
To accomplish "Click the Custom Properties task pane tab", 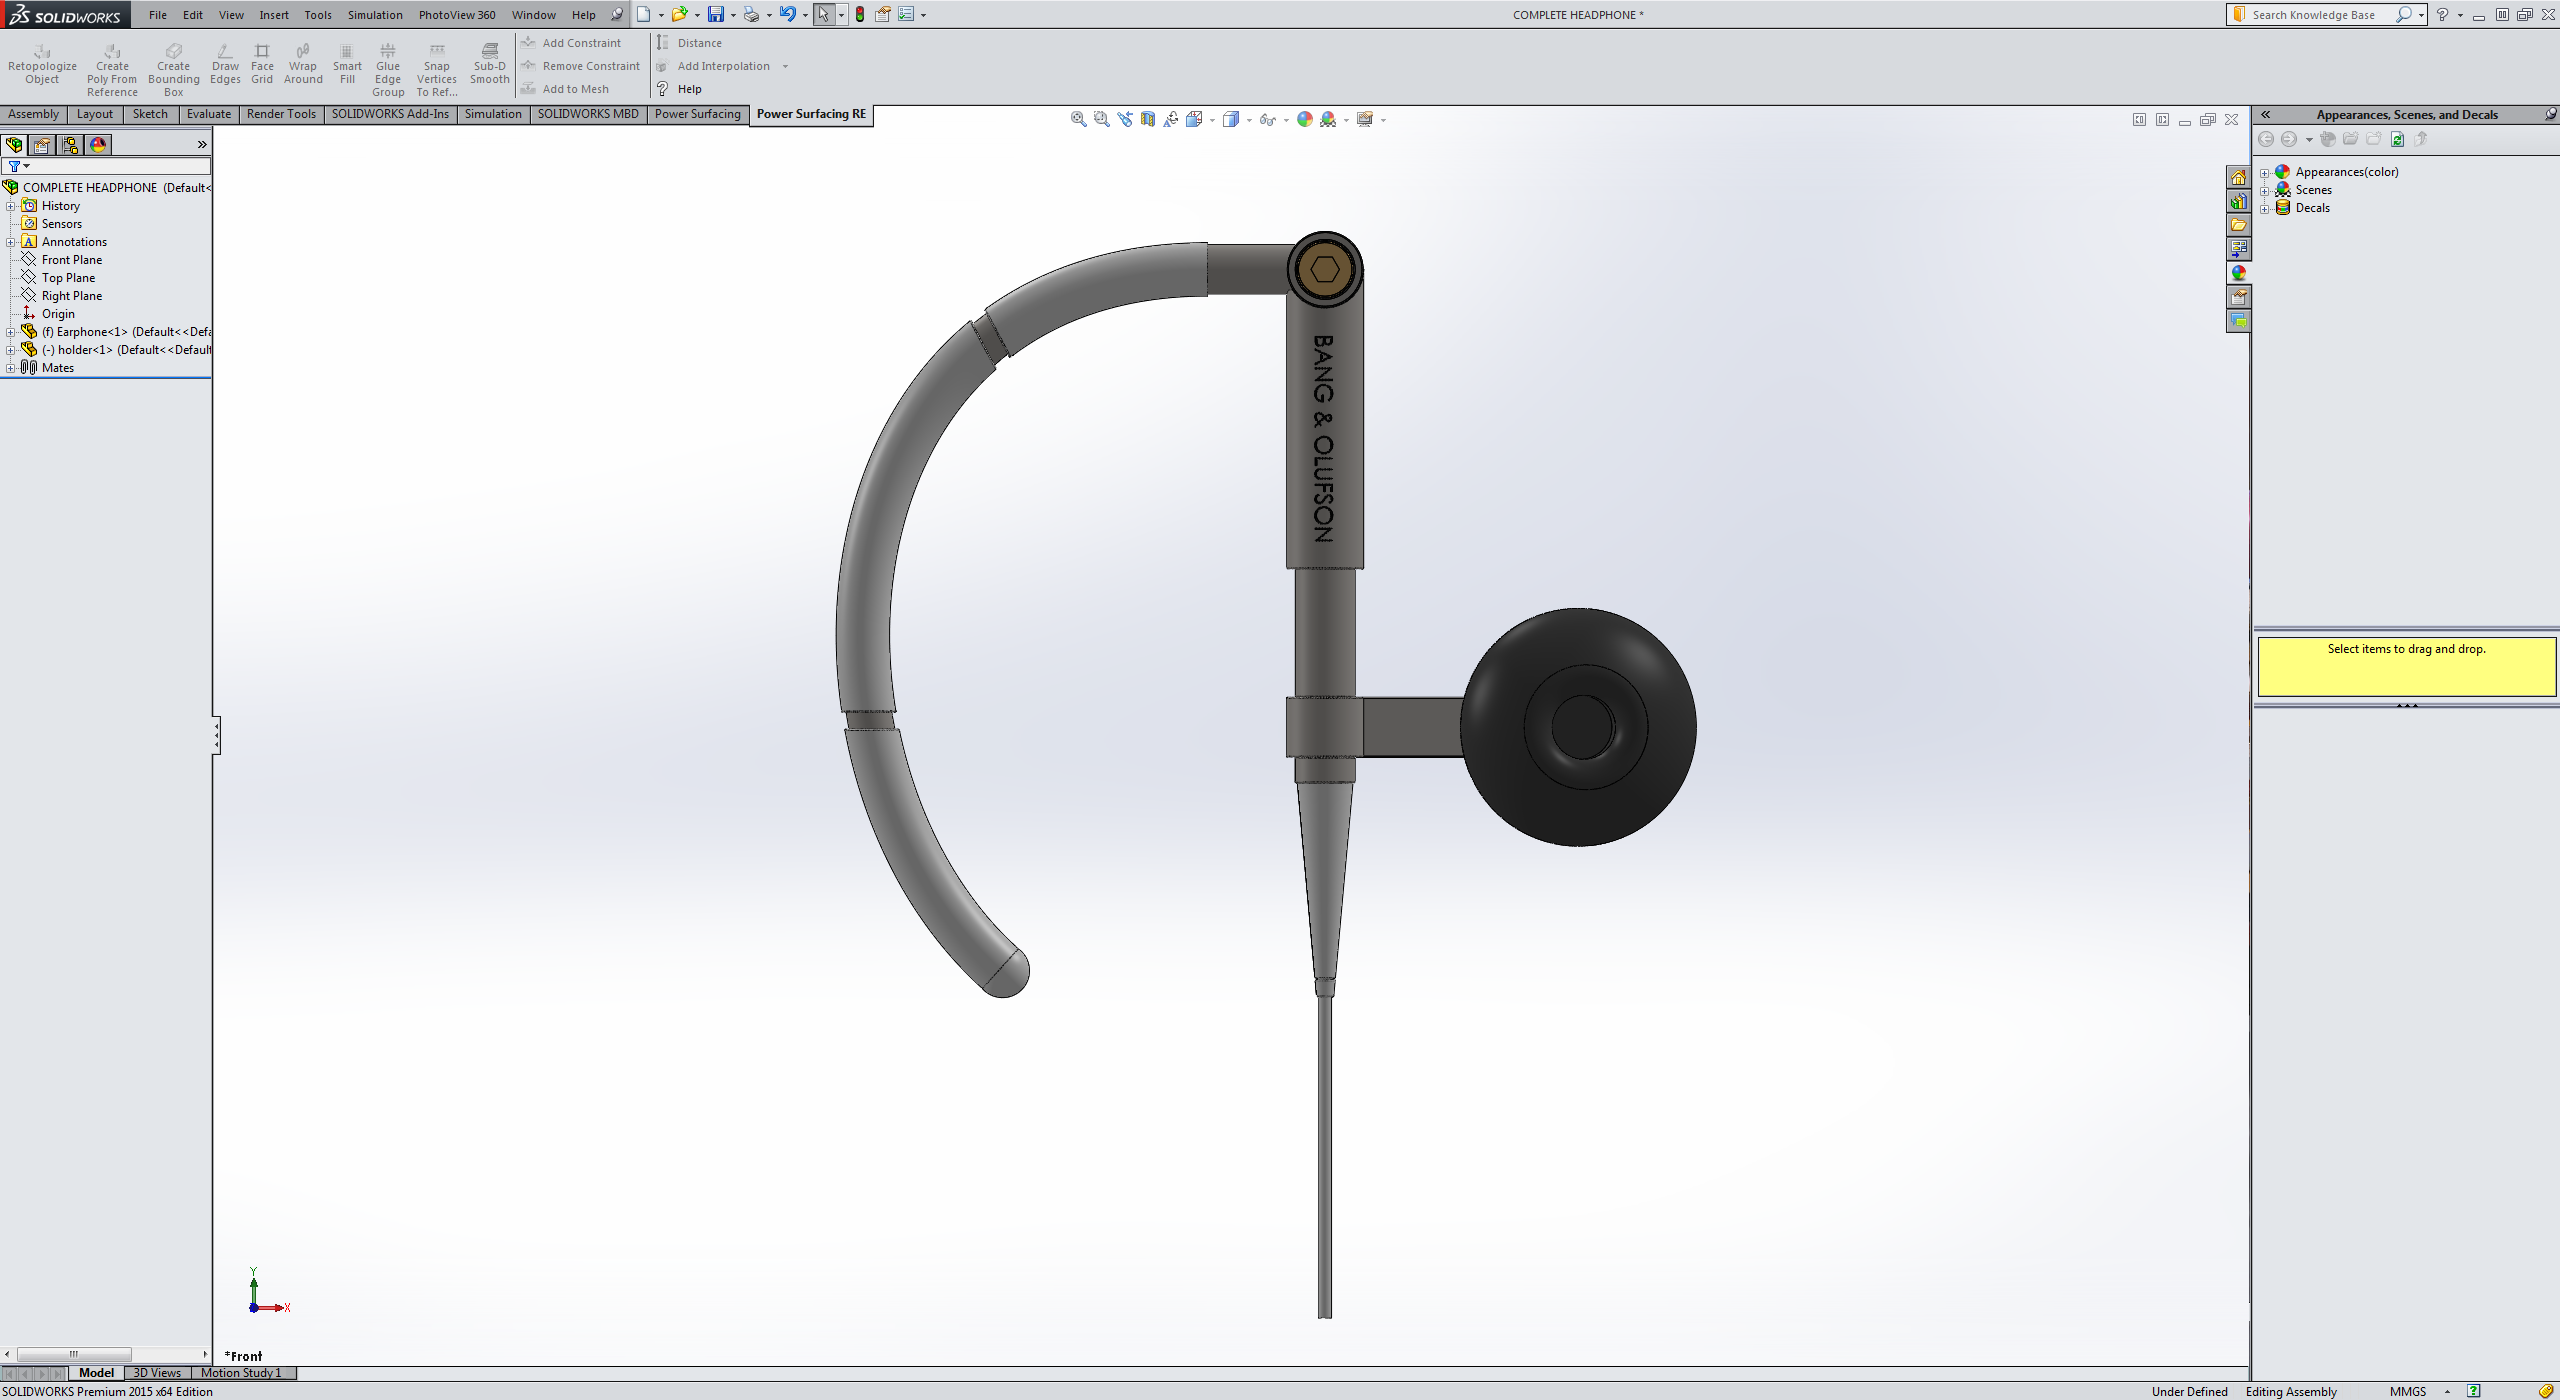I will 2238,297.
